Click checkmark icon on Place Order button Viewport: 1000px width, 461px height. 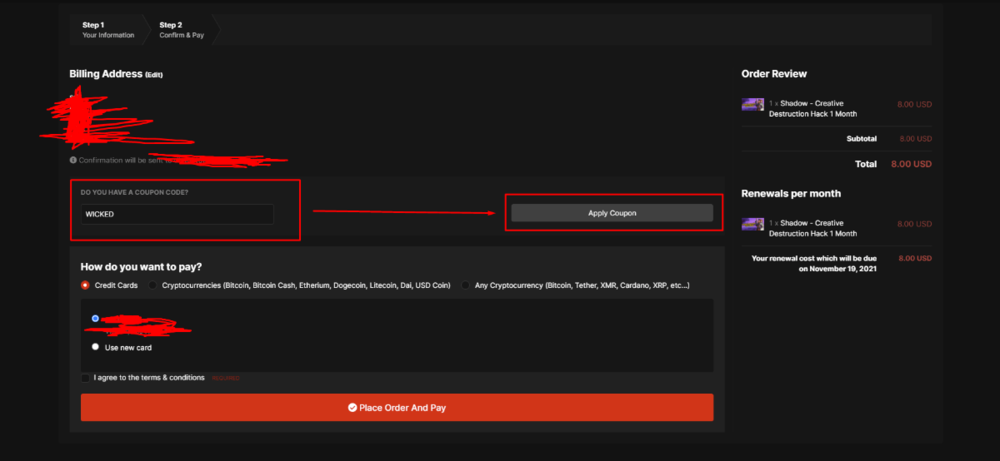352,408
